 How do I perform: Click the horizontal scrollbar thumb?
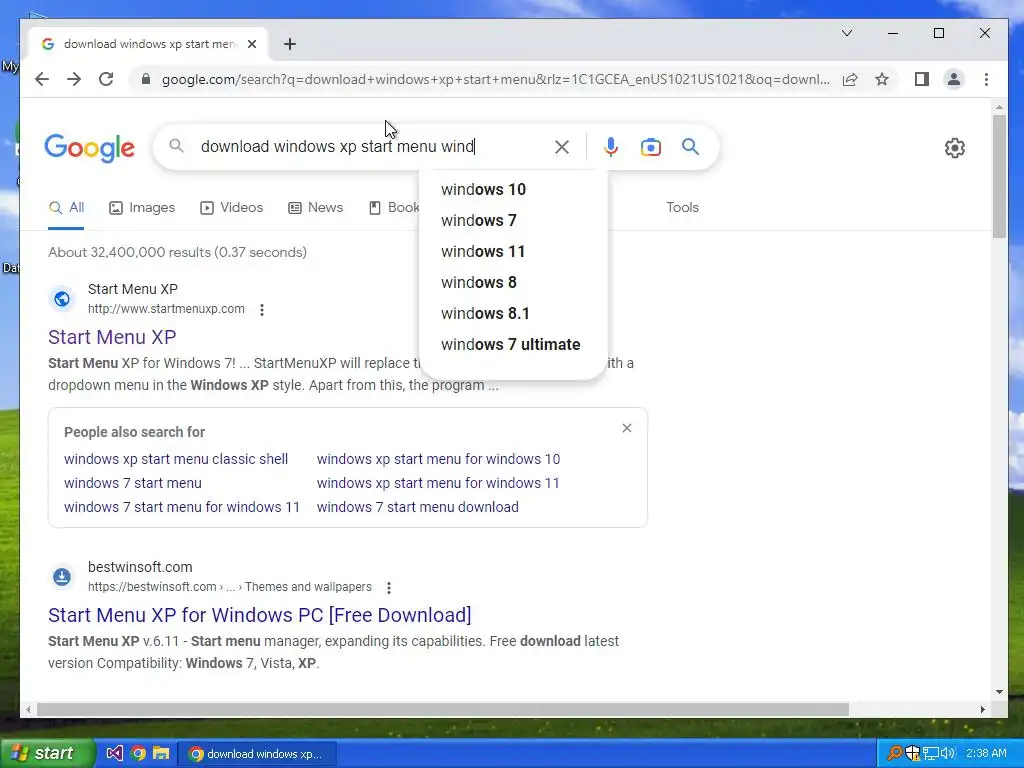click(x=442, y=709)
